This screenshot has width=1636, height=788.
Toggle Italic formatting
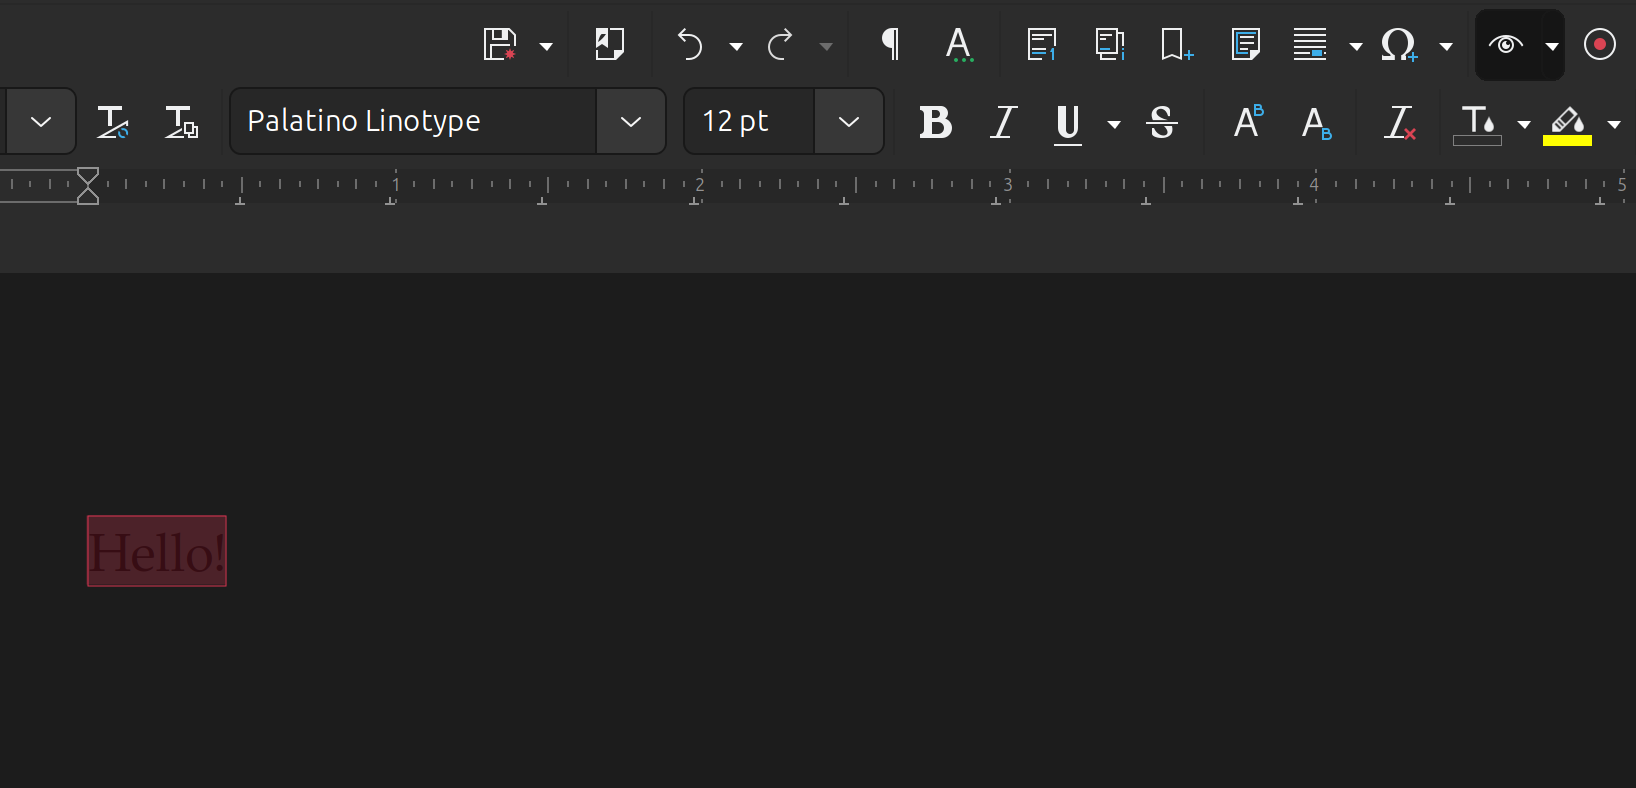click(x=1004, y=122)
